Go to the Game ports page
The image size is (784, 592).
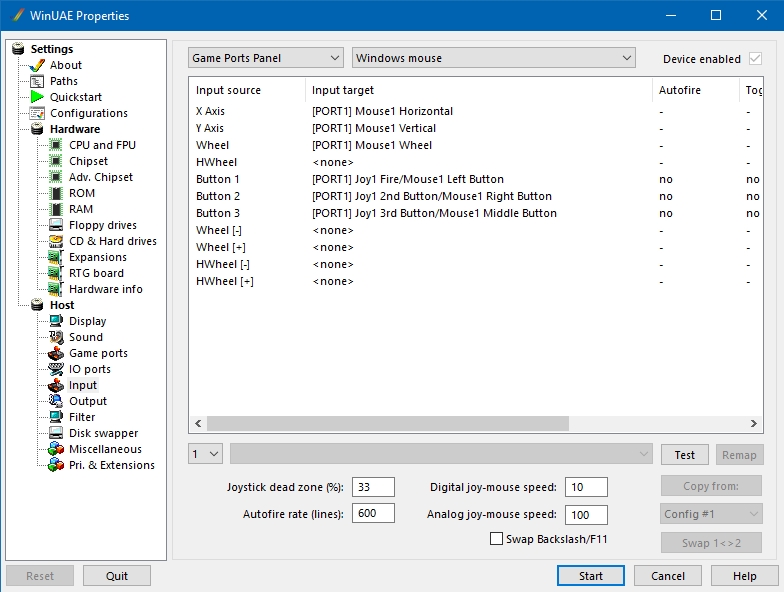tap(98, 354)
